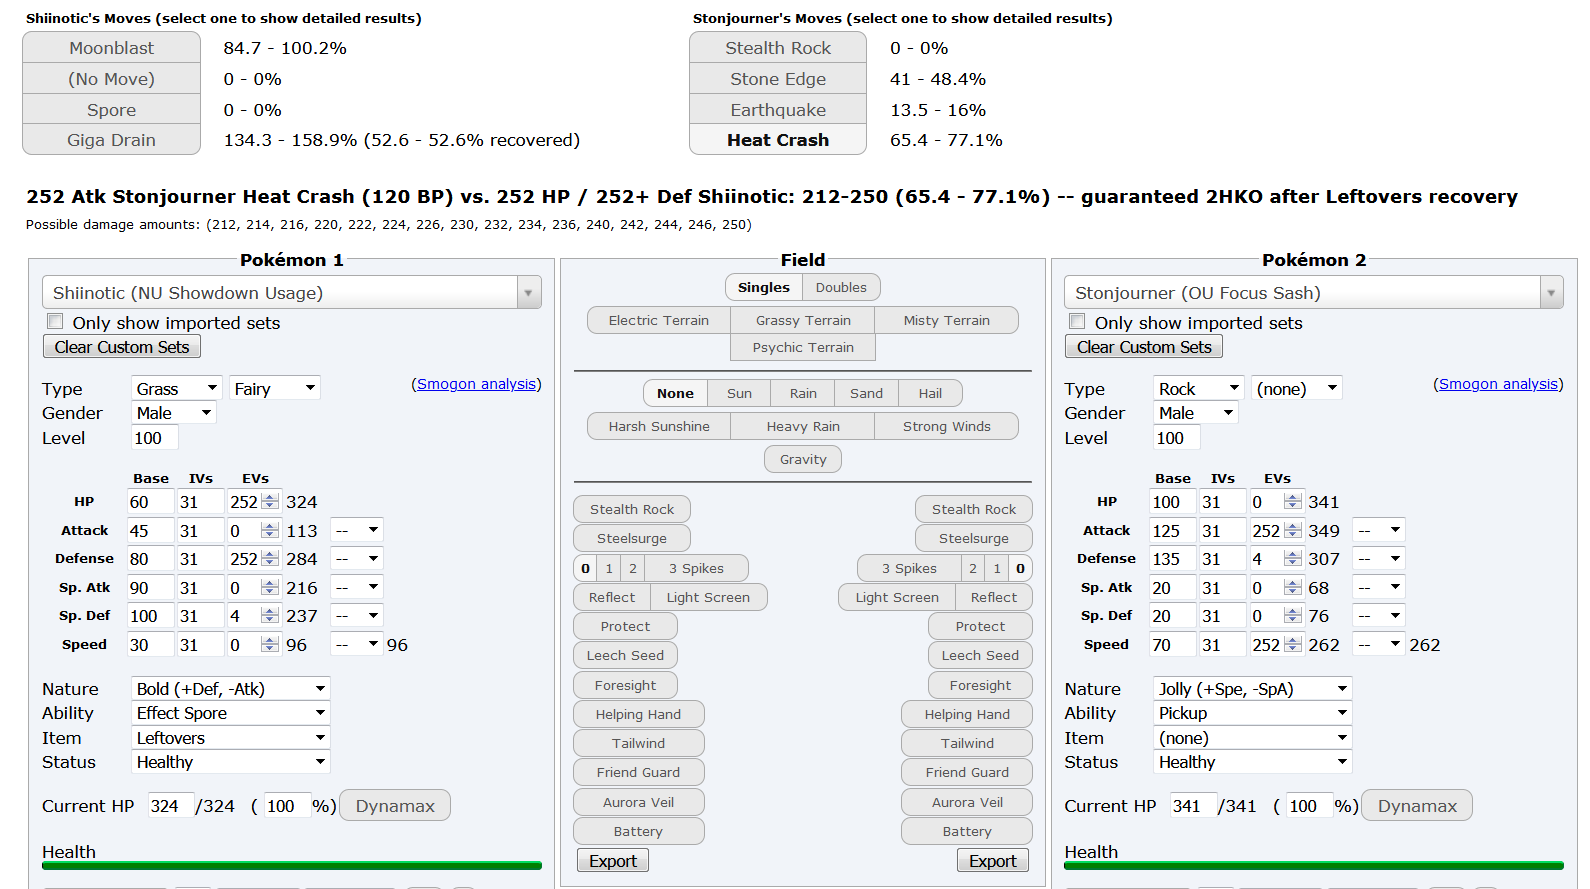Click Pokémon 1 green health bar
The height and width of the screenshot is (889, 1590).
pos(292,865)
